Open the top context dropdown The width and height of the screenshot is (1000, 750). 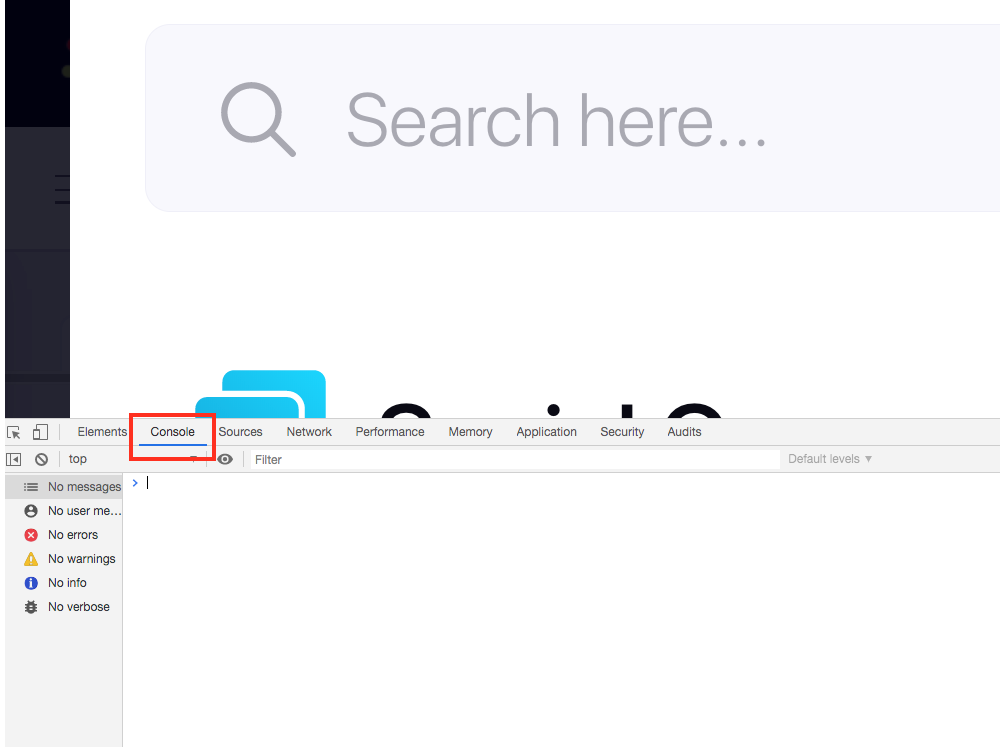click(133, 459)
